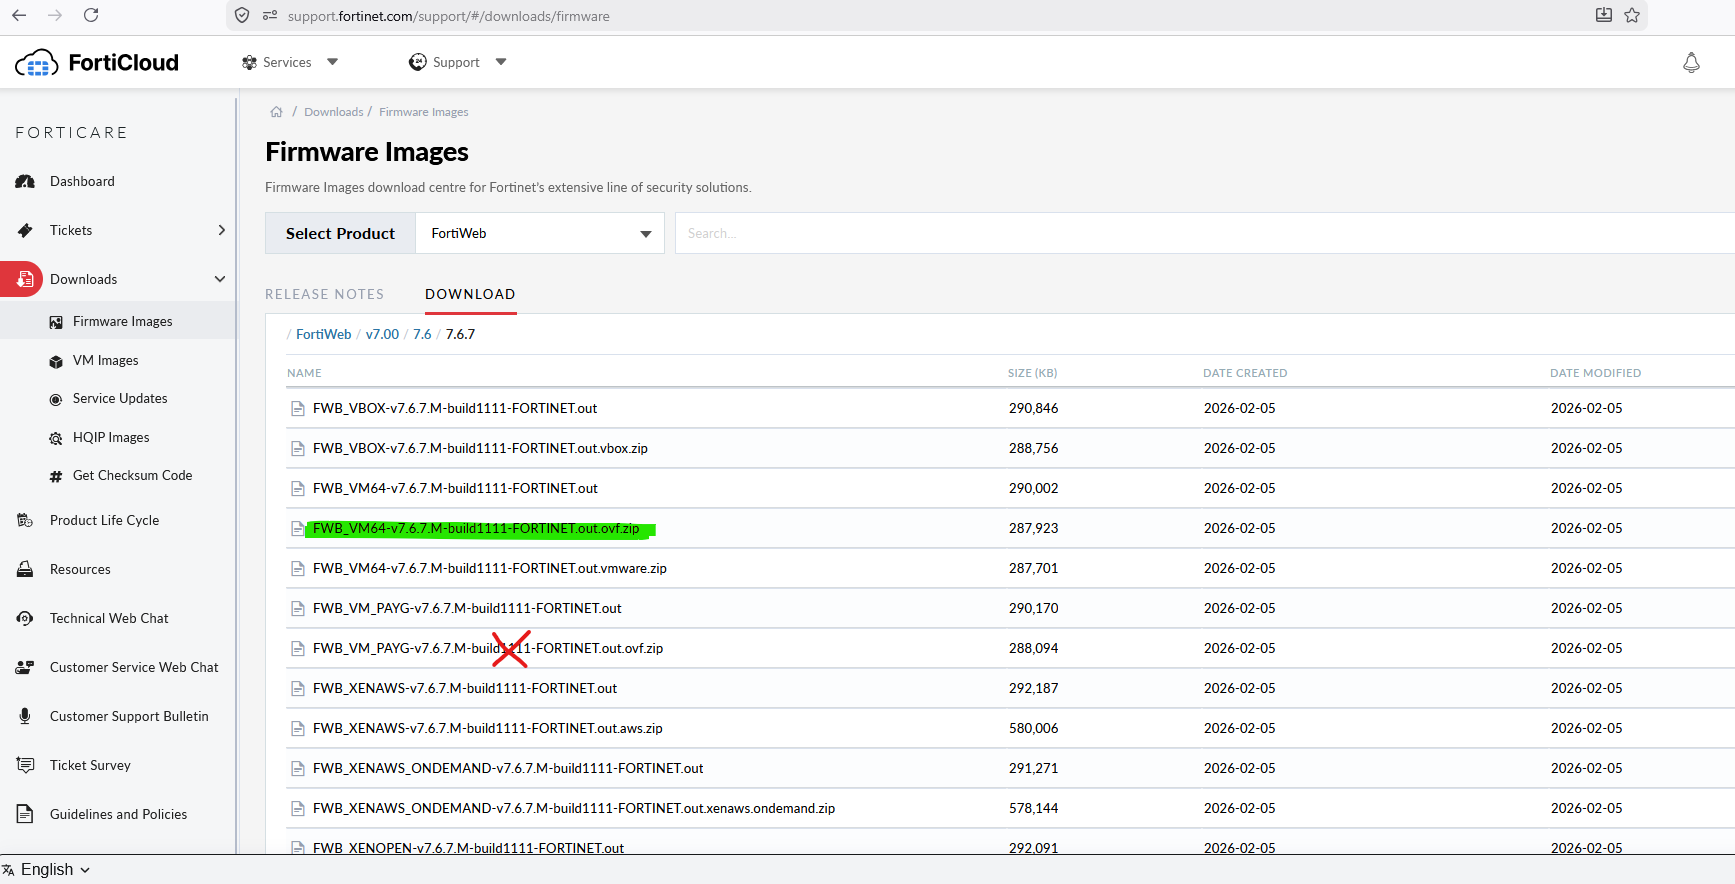Click the Get Checksum Code hash icon
The width and height of the screenshot is (1735, 884).
tap(56, 477)
